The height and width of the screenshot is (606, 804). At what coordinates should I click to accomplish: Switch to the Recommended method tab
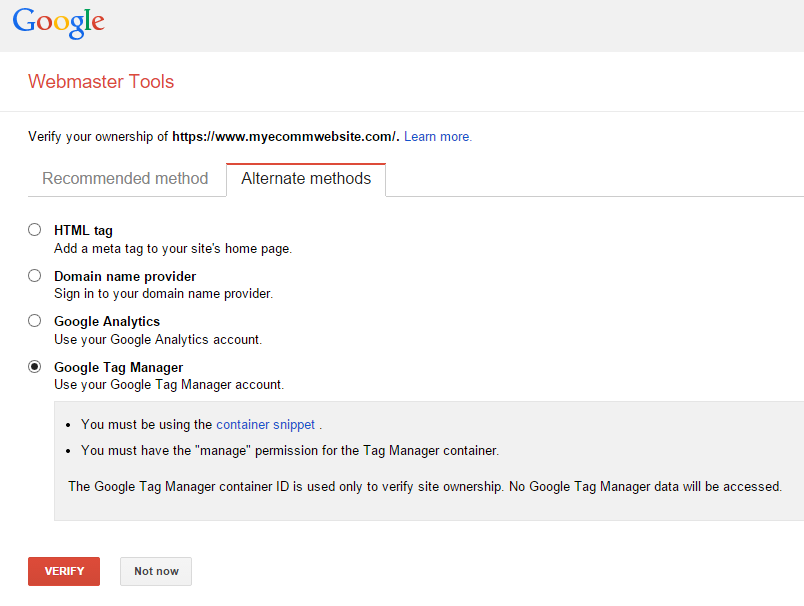click(x=125, y=179)
